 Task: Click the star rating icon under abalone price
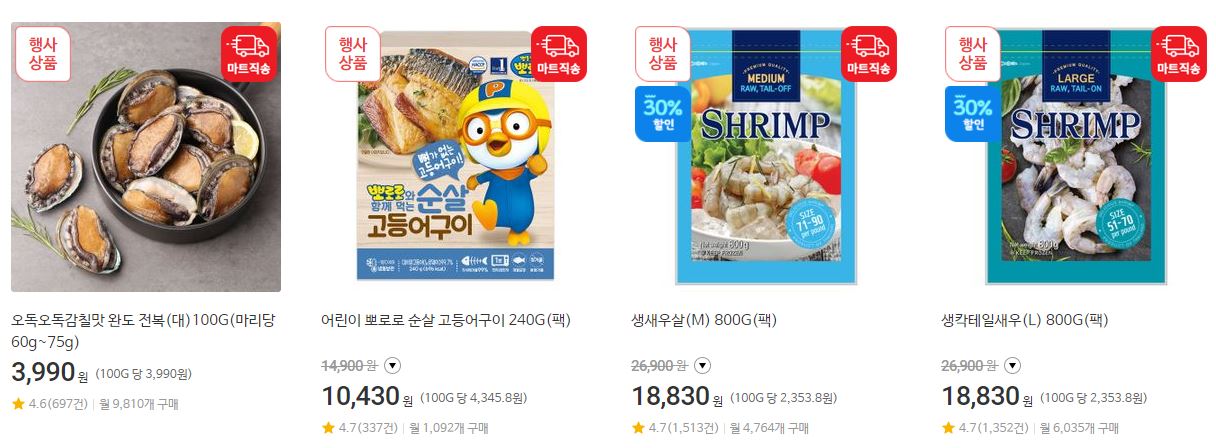tap(18, 404)
